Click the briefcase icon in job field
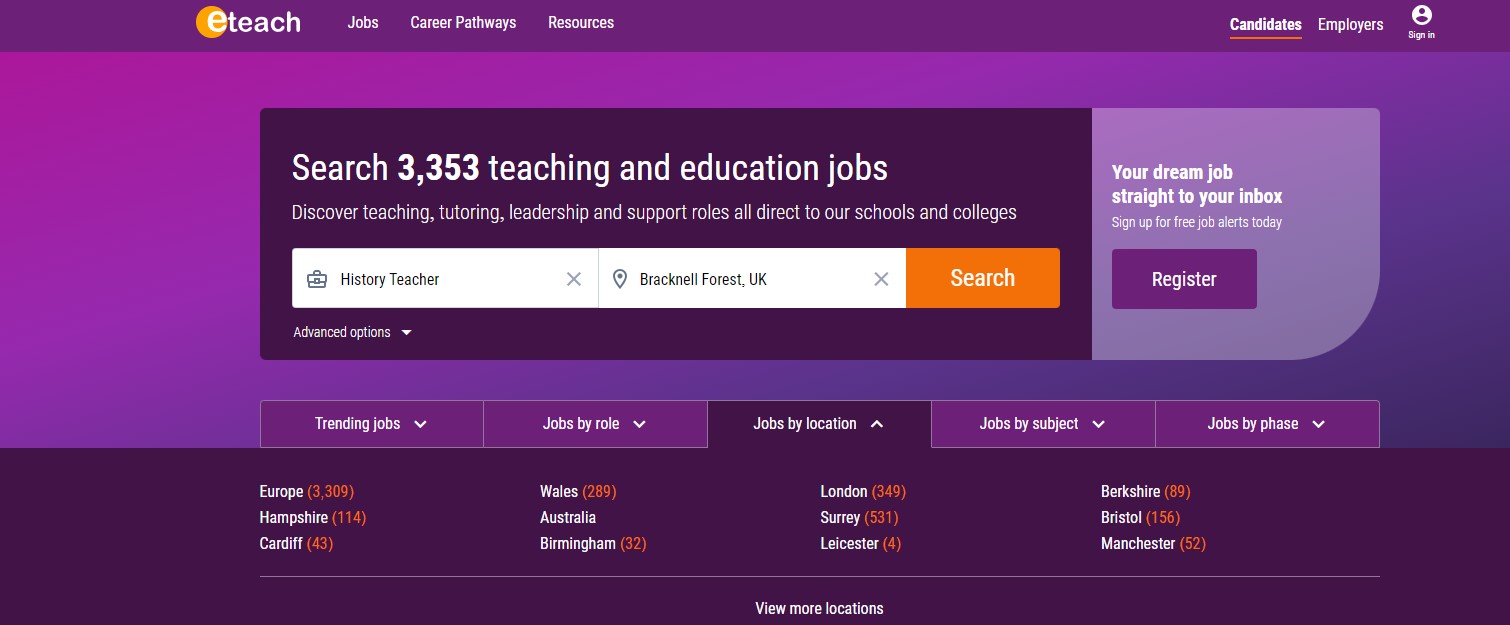The height and width of the screenshot is (625, 1510). (317, 279)
